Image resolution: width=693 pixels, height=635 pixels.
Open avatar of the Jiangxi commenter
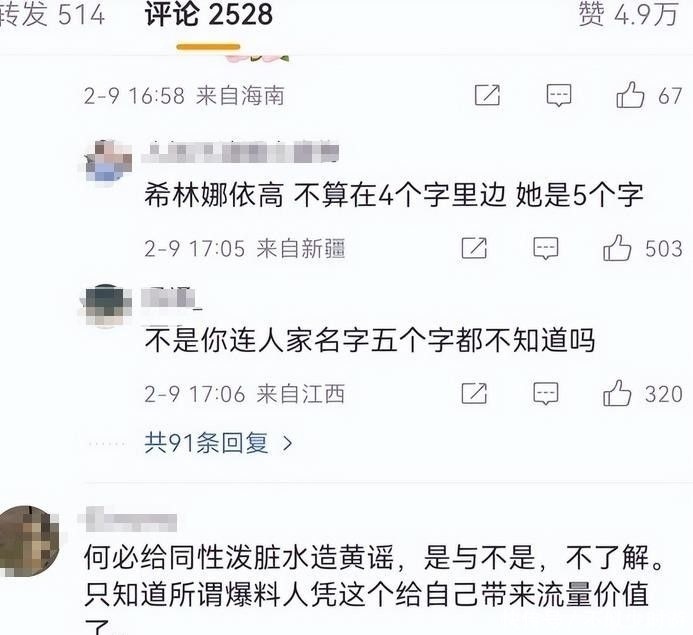coord(106,306)
